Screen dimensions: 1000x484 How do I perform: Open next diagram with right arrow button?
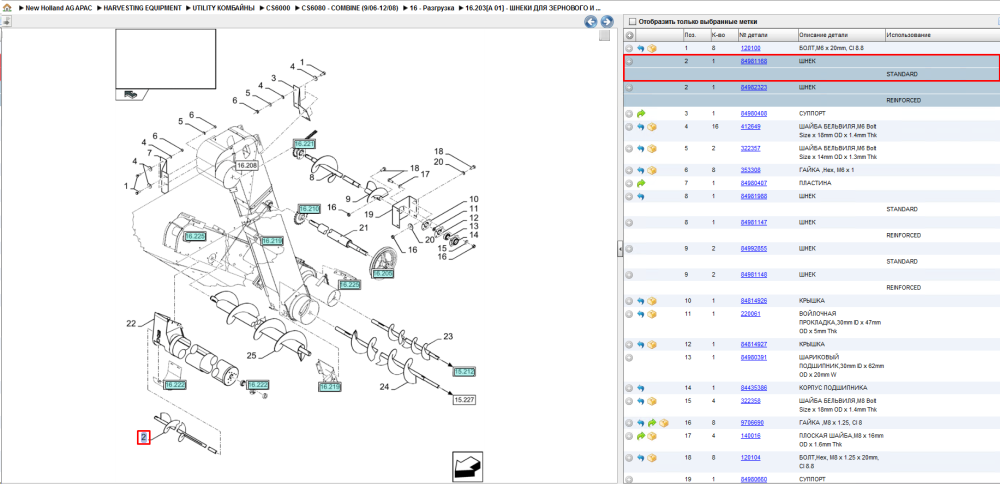pyautogui.click(x=607, y=22)
